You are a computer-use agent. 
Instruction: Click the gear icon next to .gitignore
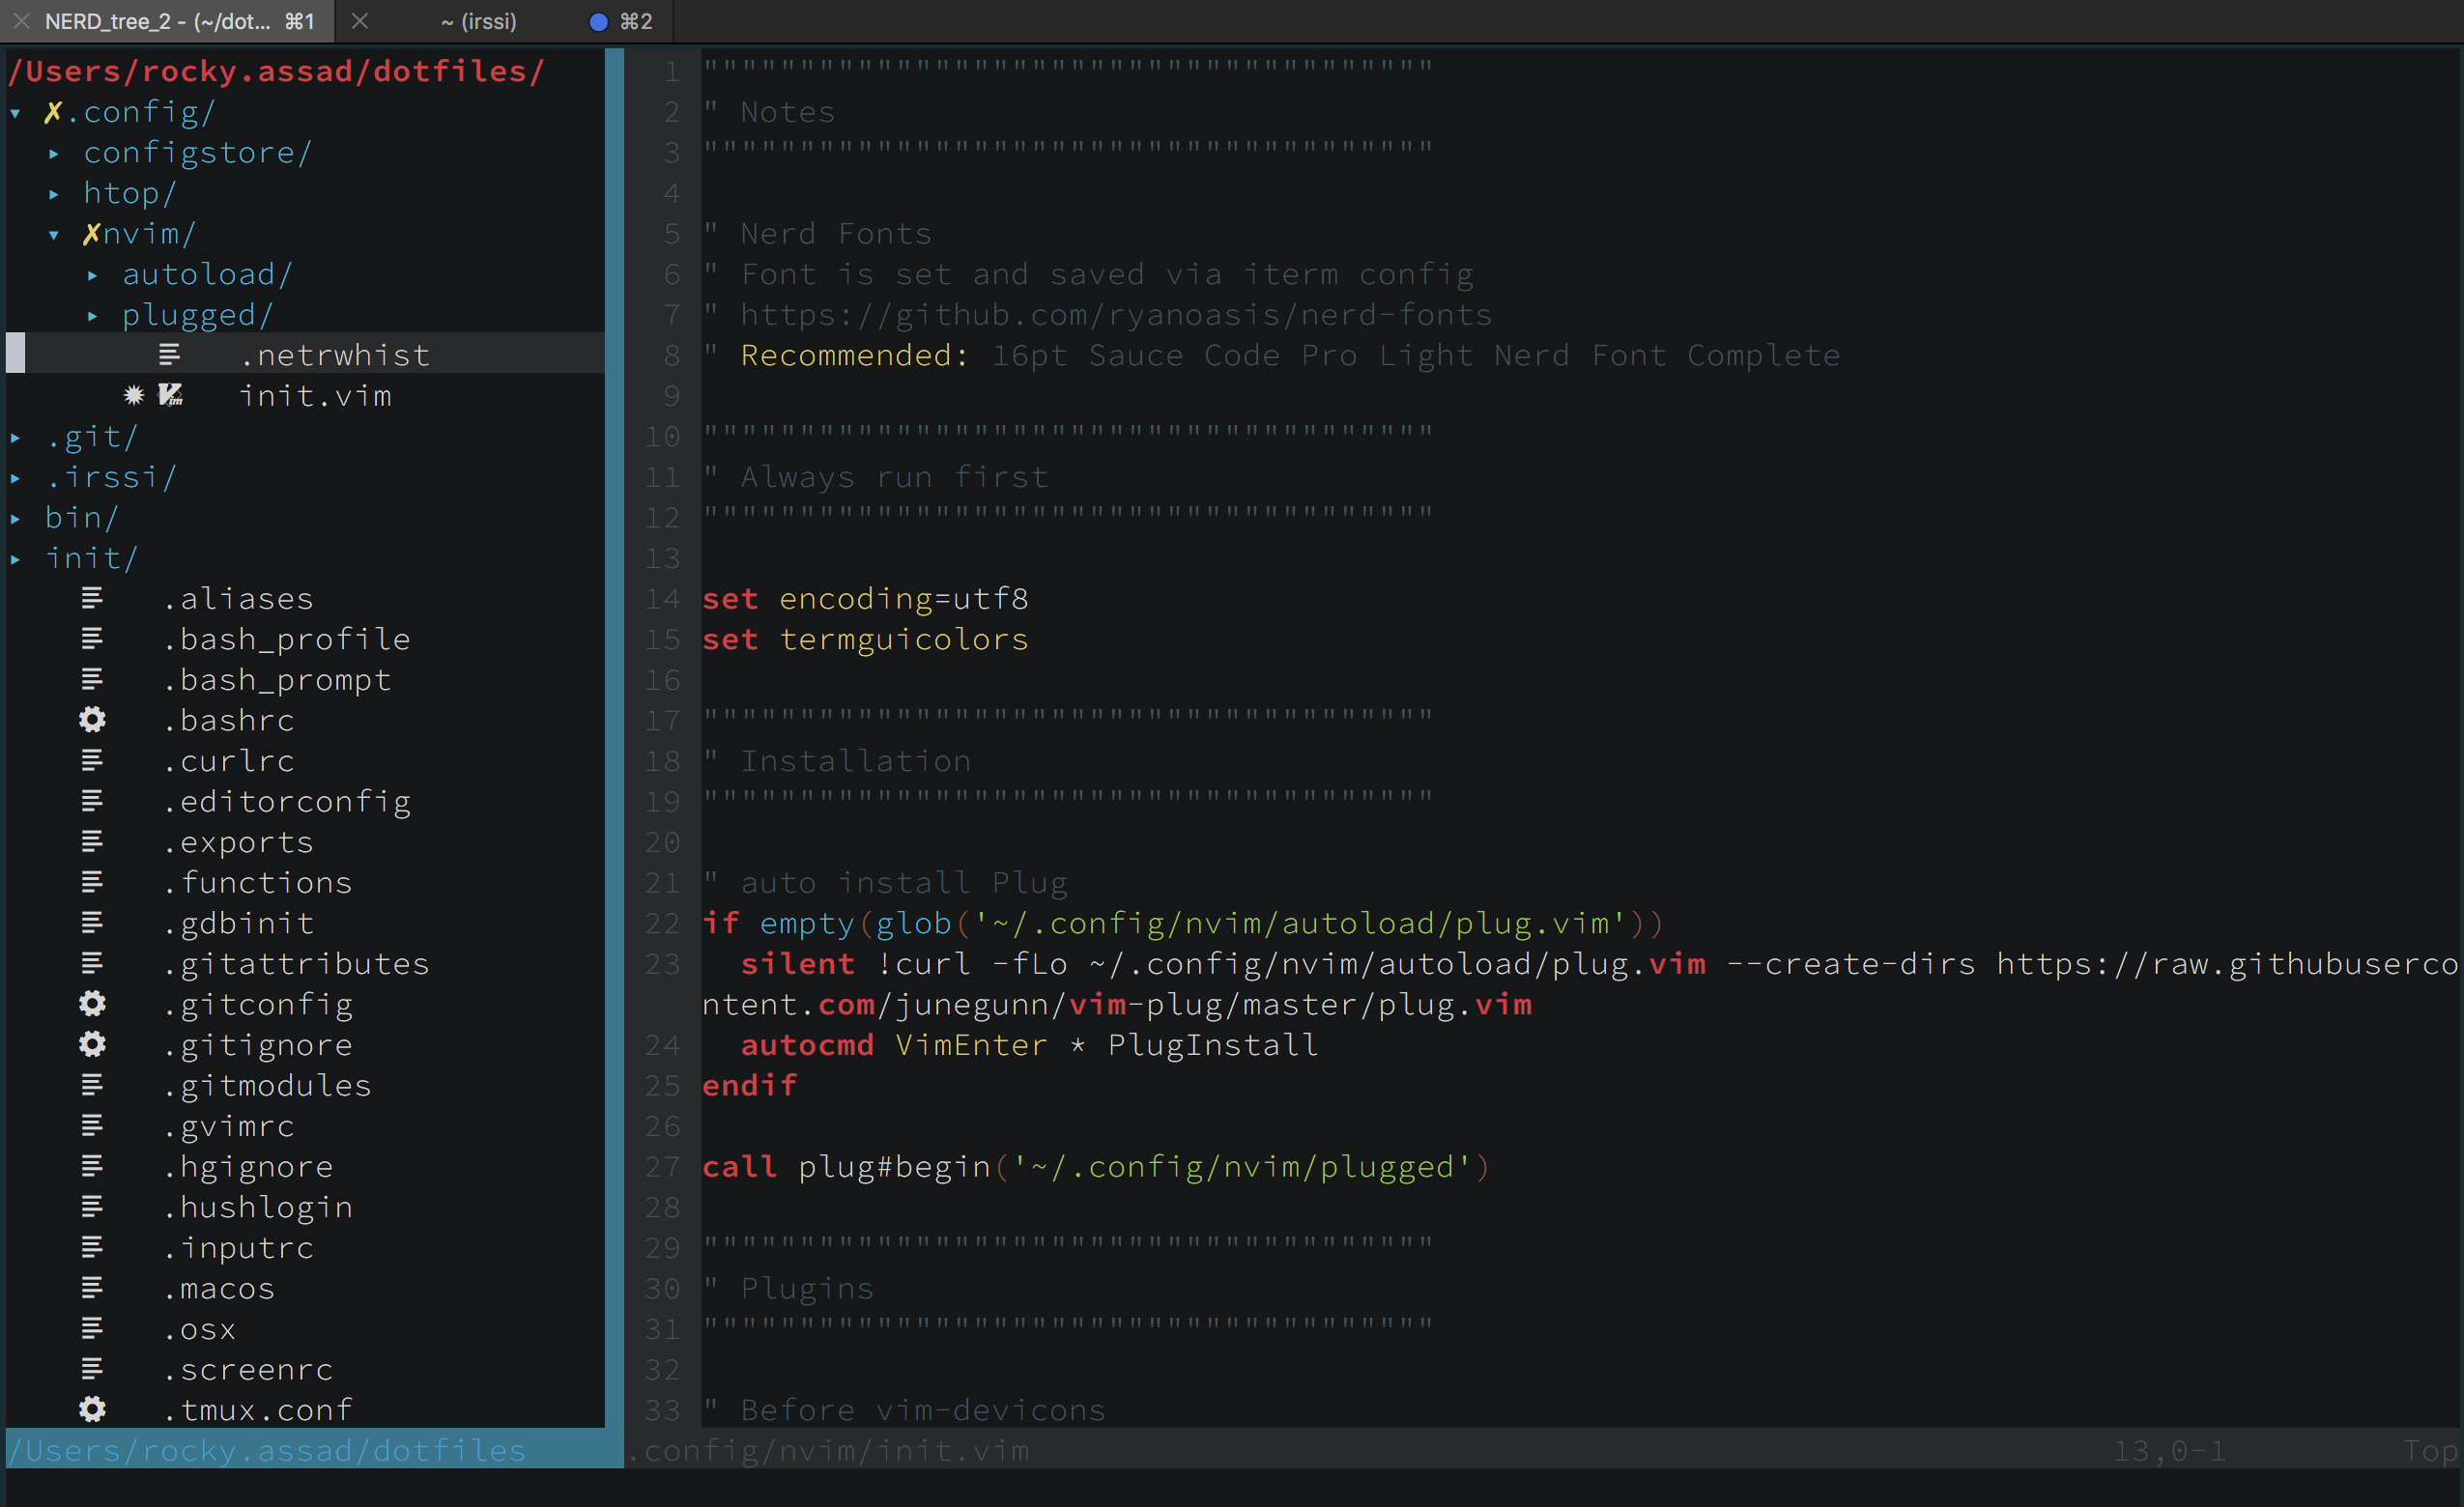coord(92,1045)
